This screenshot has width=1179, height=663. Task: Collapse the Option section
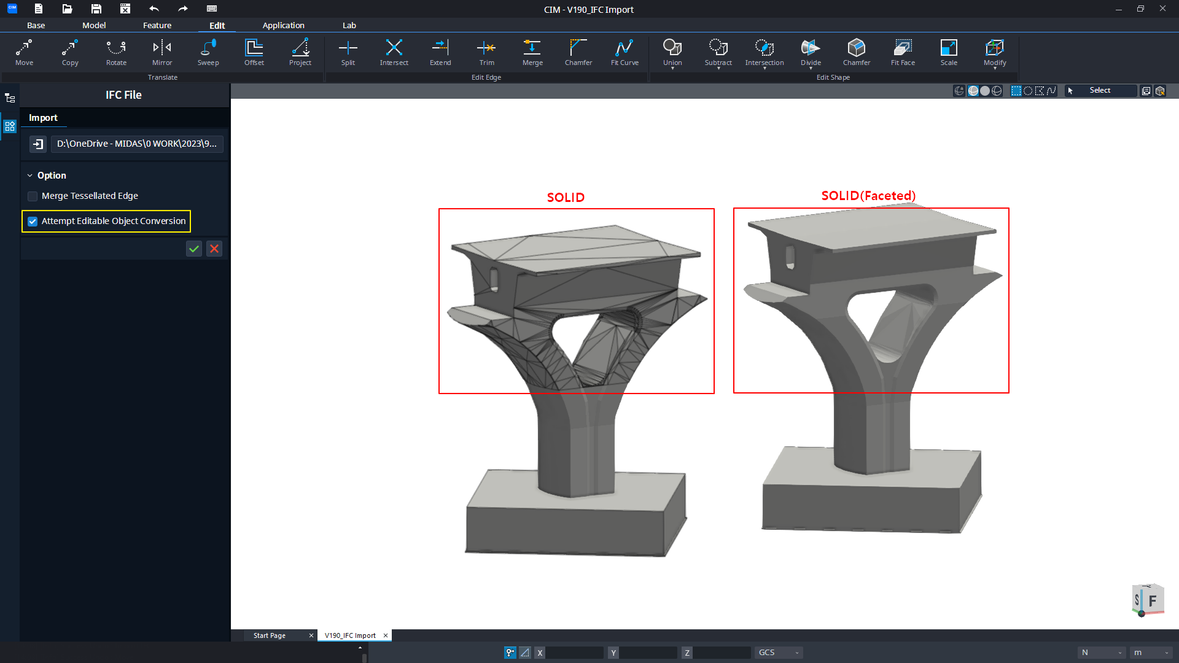coord(30,176)
